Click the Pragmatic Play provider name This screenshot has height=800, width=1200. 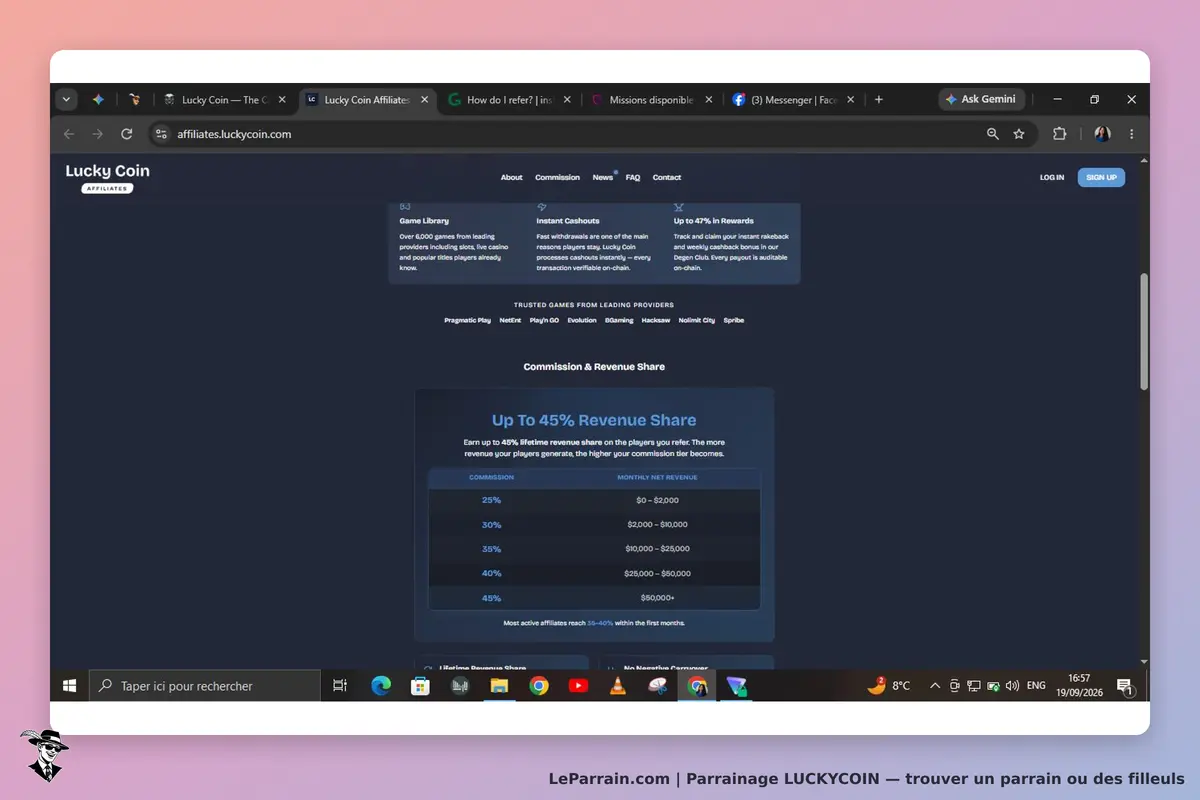[468, 320]
